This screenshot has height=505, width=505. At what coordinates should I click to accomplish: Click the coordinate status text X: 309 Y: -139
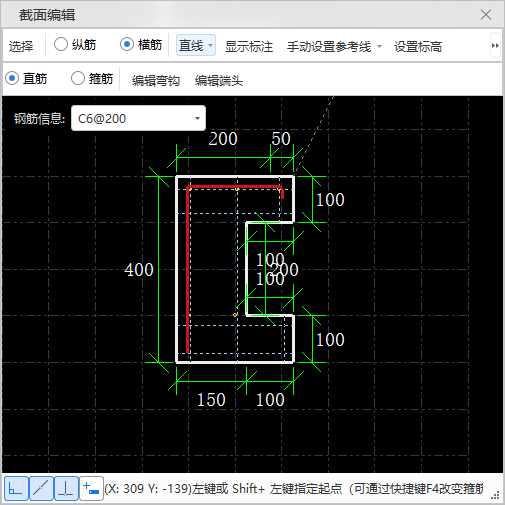coord(148,489)
